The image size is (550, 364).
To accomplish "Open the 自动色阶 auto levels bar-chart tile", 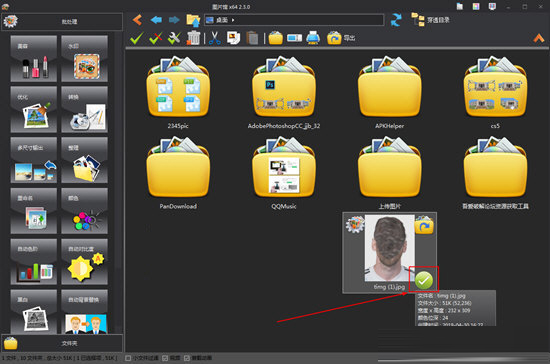I will (x=34, y=262).
